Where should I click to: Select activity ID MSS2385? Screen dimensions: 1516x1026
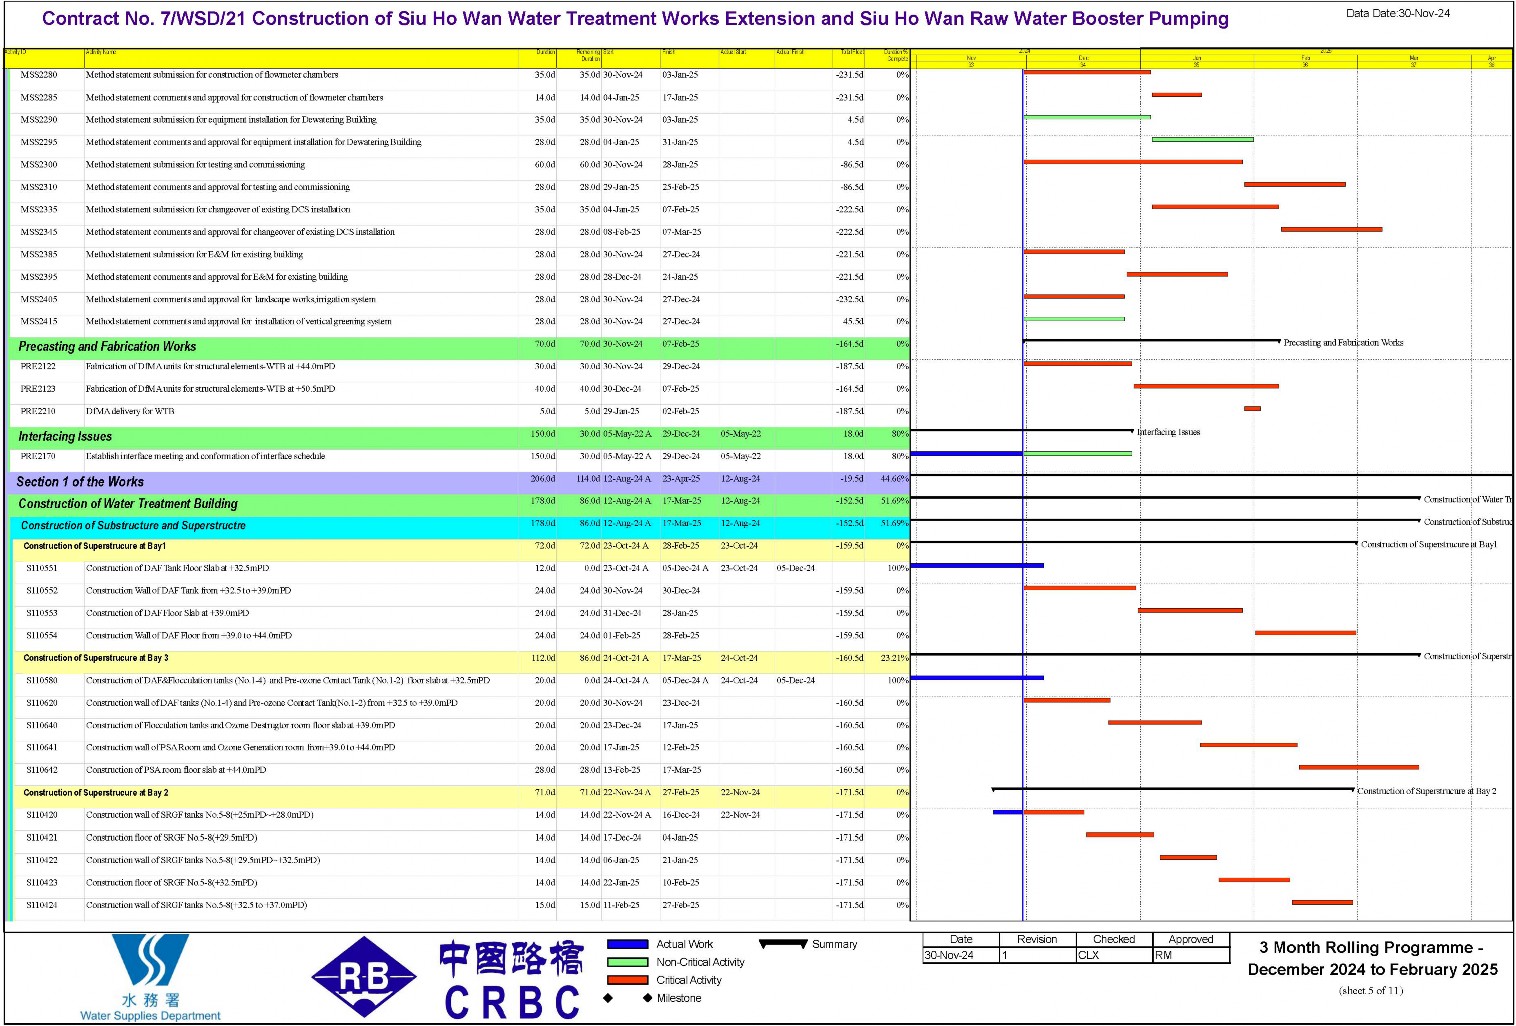(39, 255)
